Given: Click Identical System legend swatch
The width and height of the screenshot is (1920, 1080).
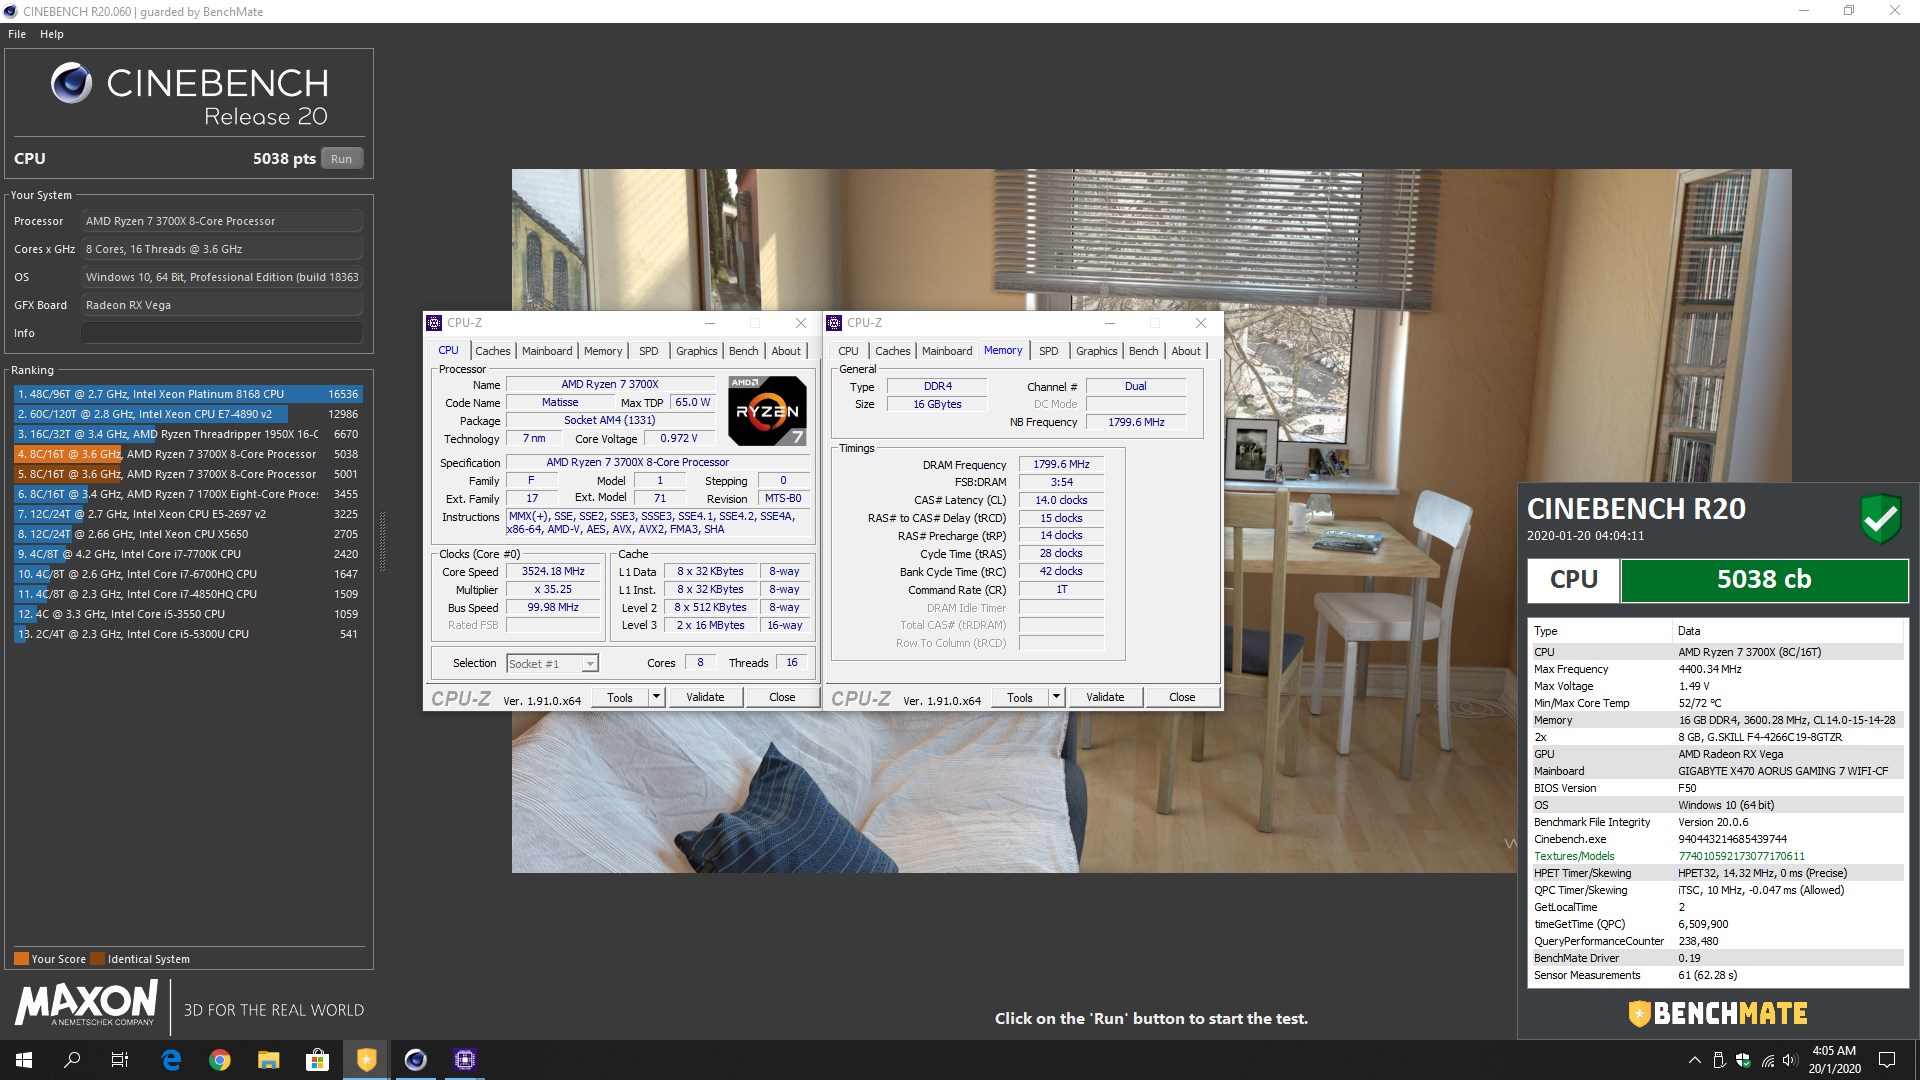Looking at the screenshot, I should tap(97, 959).
